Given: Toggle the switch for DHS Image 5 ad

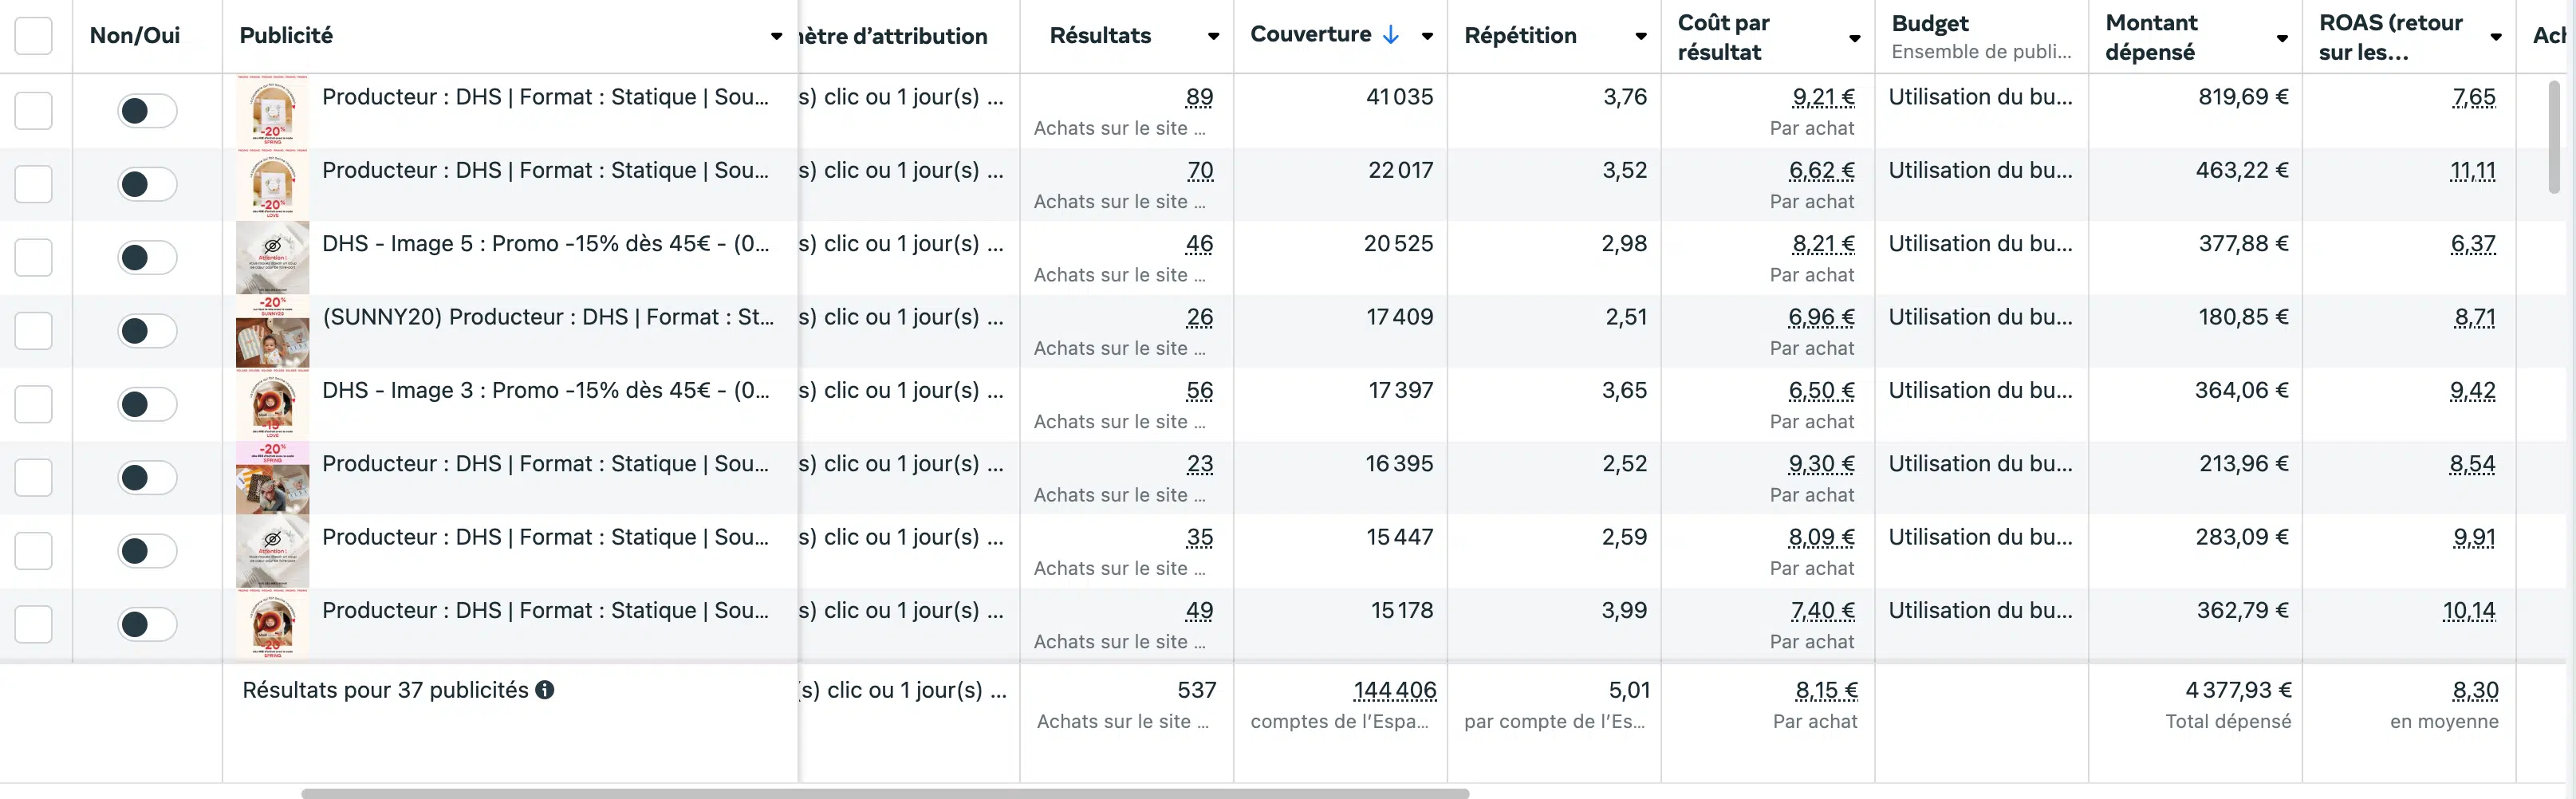Looking at the screenshot, I should 147,257.
